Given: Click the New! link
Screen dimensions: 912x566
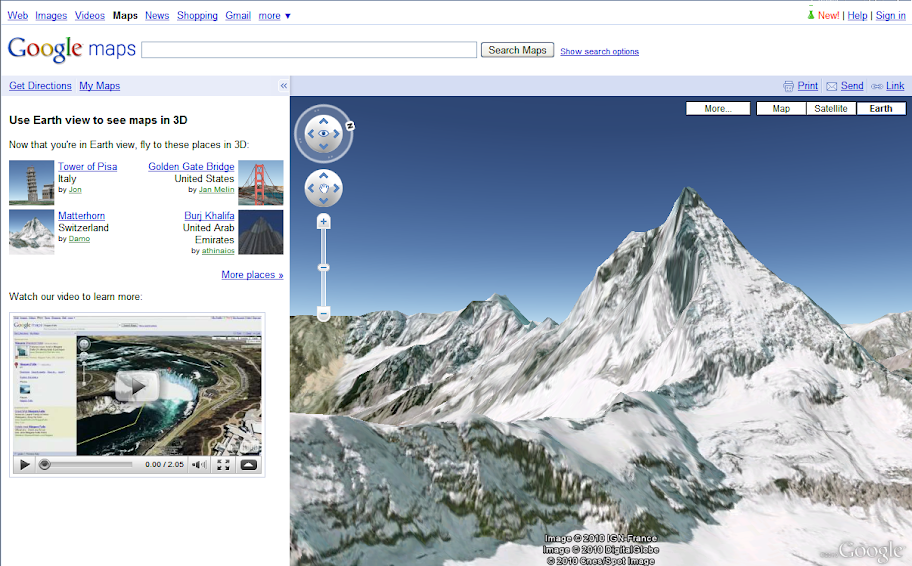Looking at the screenshot, I should pos(828,16).
